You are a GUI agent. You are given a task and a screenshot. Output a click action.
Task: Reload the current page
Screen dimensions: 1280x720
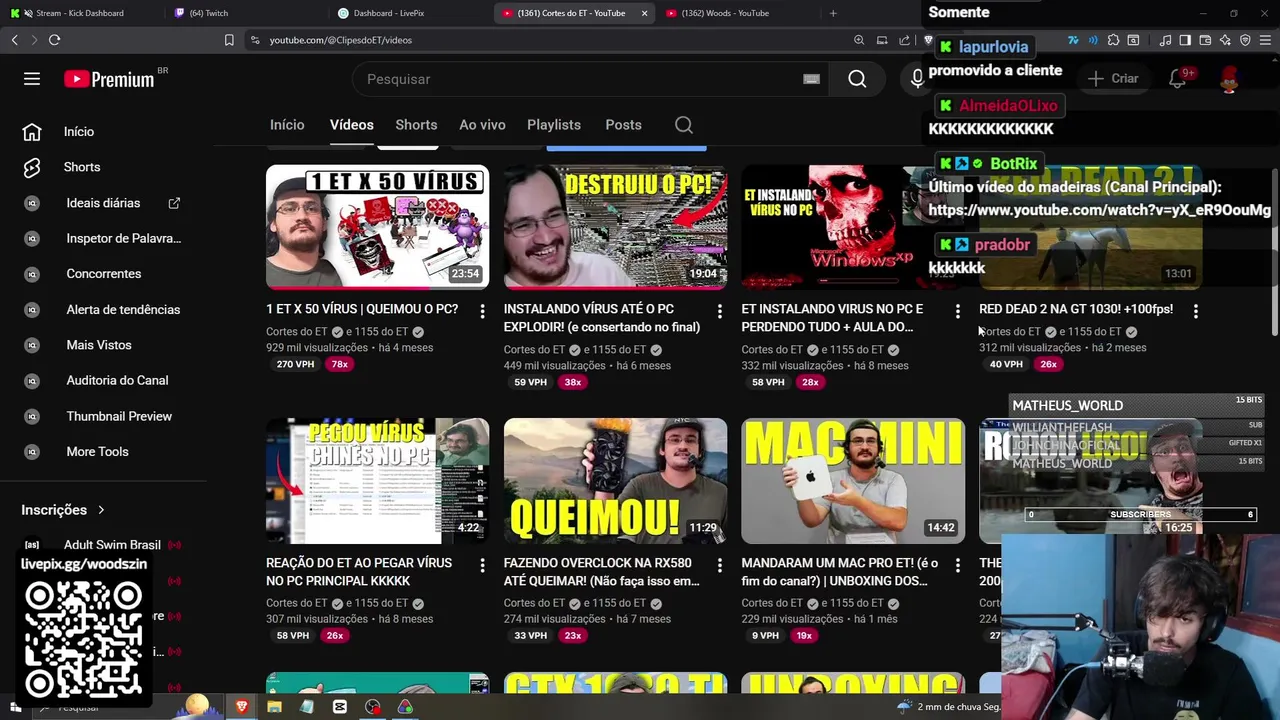point(54,40)
